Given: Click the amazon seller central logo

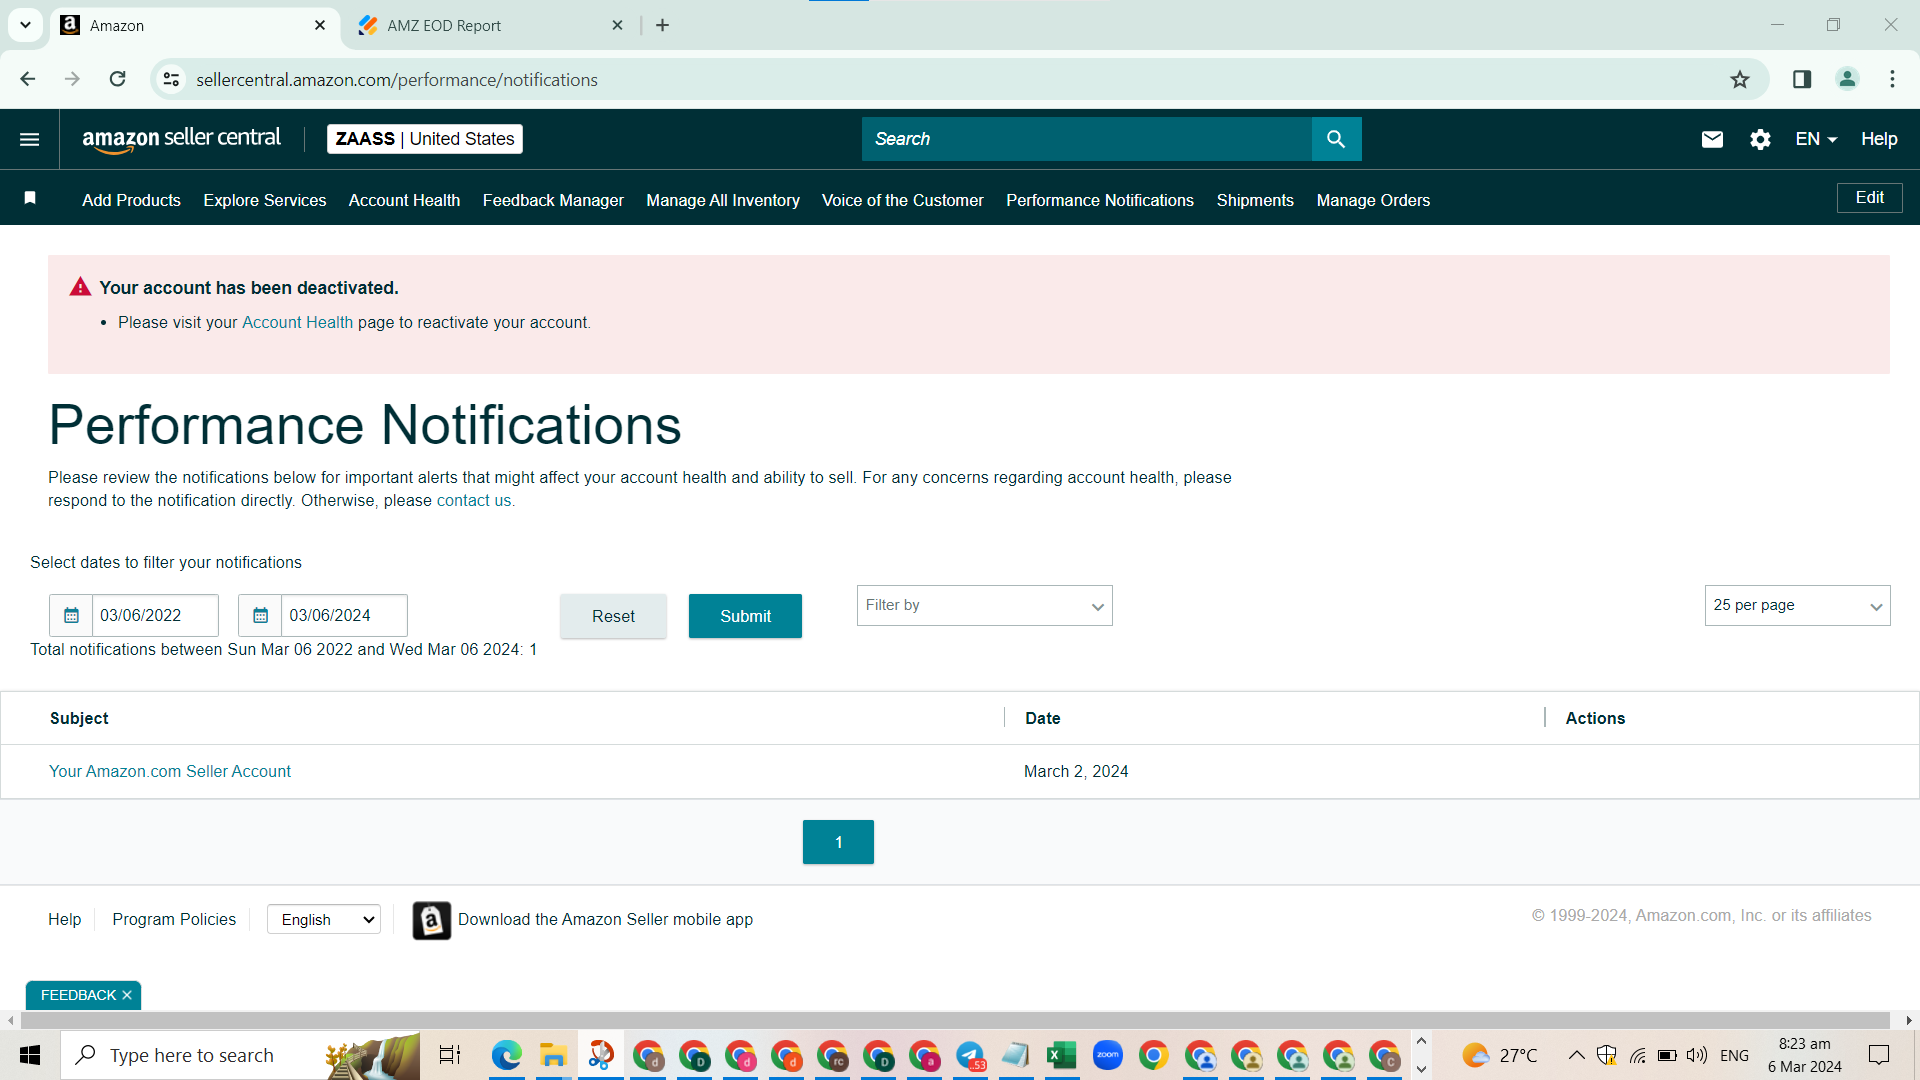Looking at the screenshot, I should [x=181, y=139].
